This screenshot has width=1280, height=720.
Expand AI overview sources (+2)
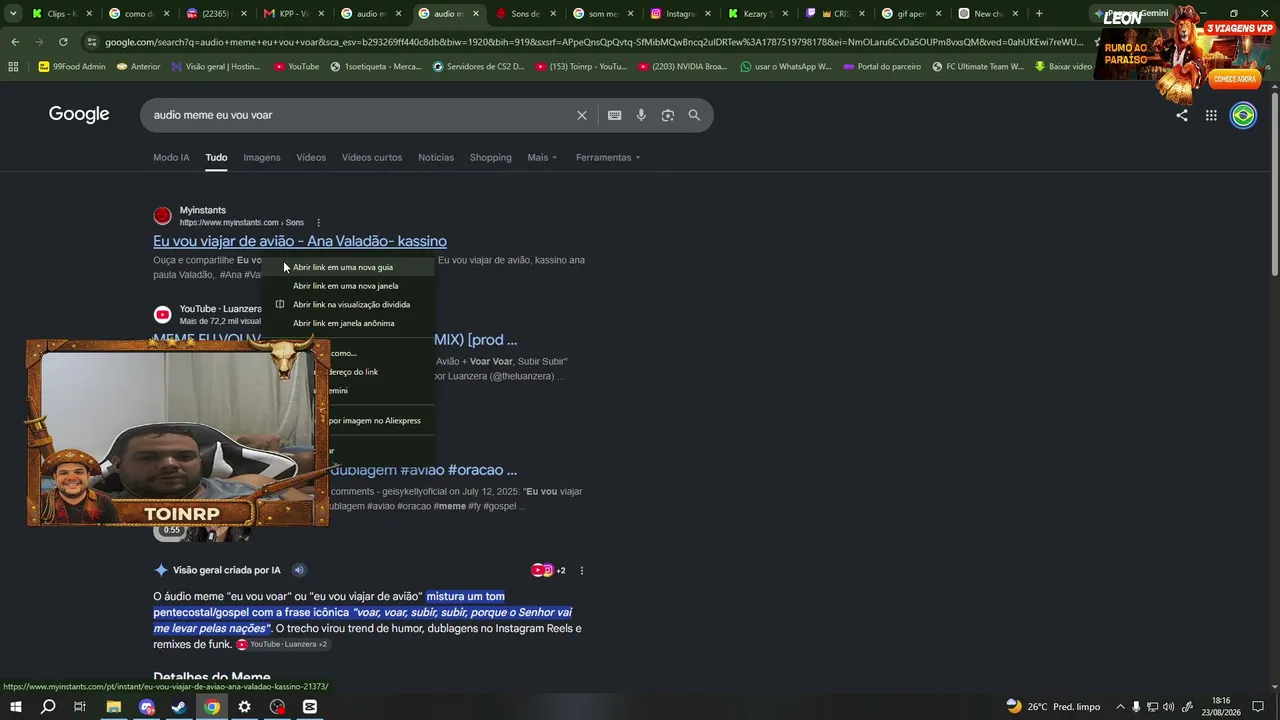click(549, 570)
